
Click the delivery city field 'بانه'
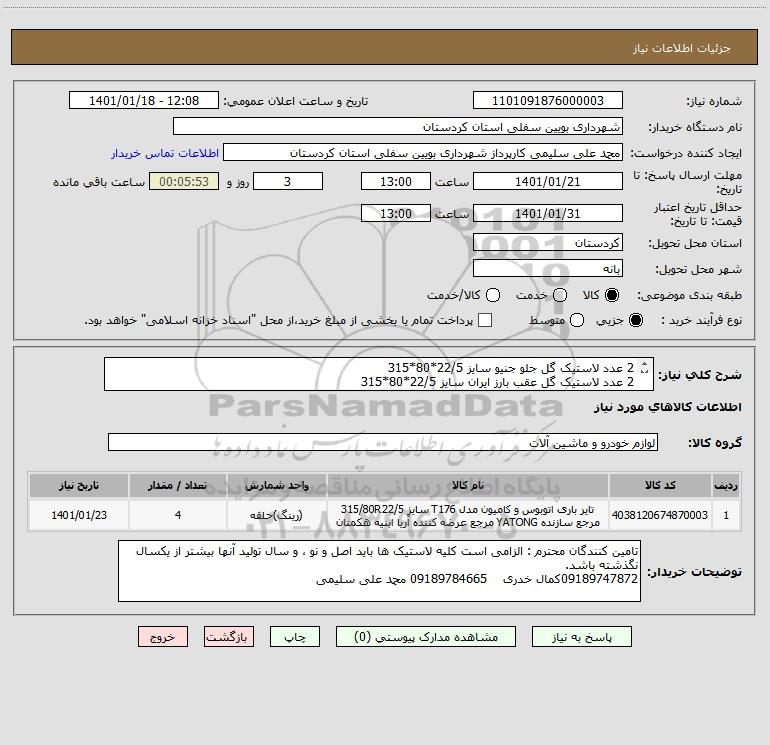548,269
